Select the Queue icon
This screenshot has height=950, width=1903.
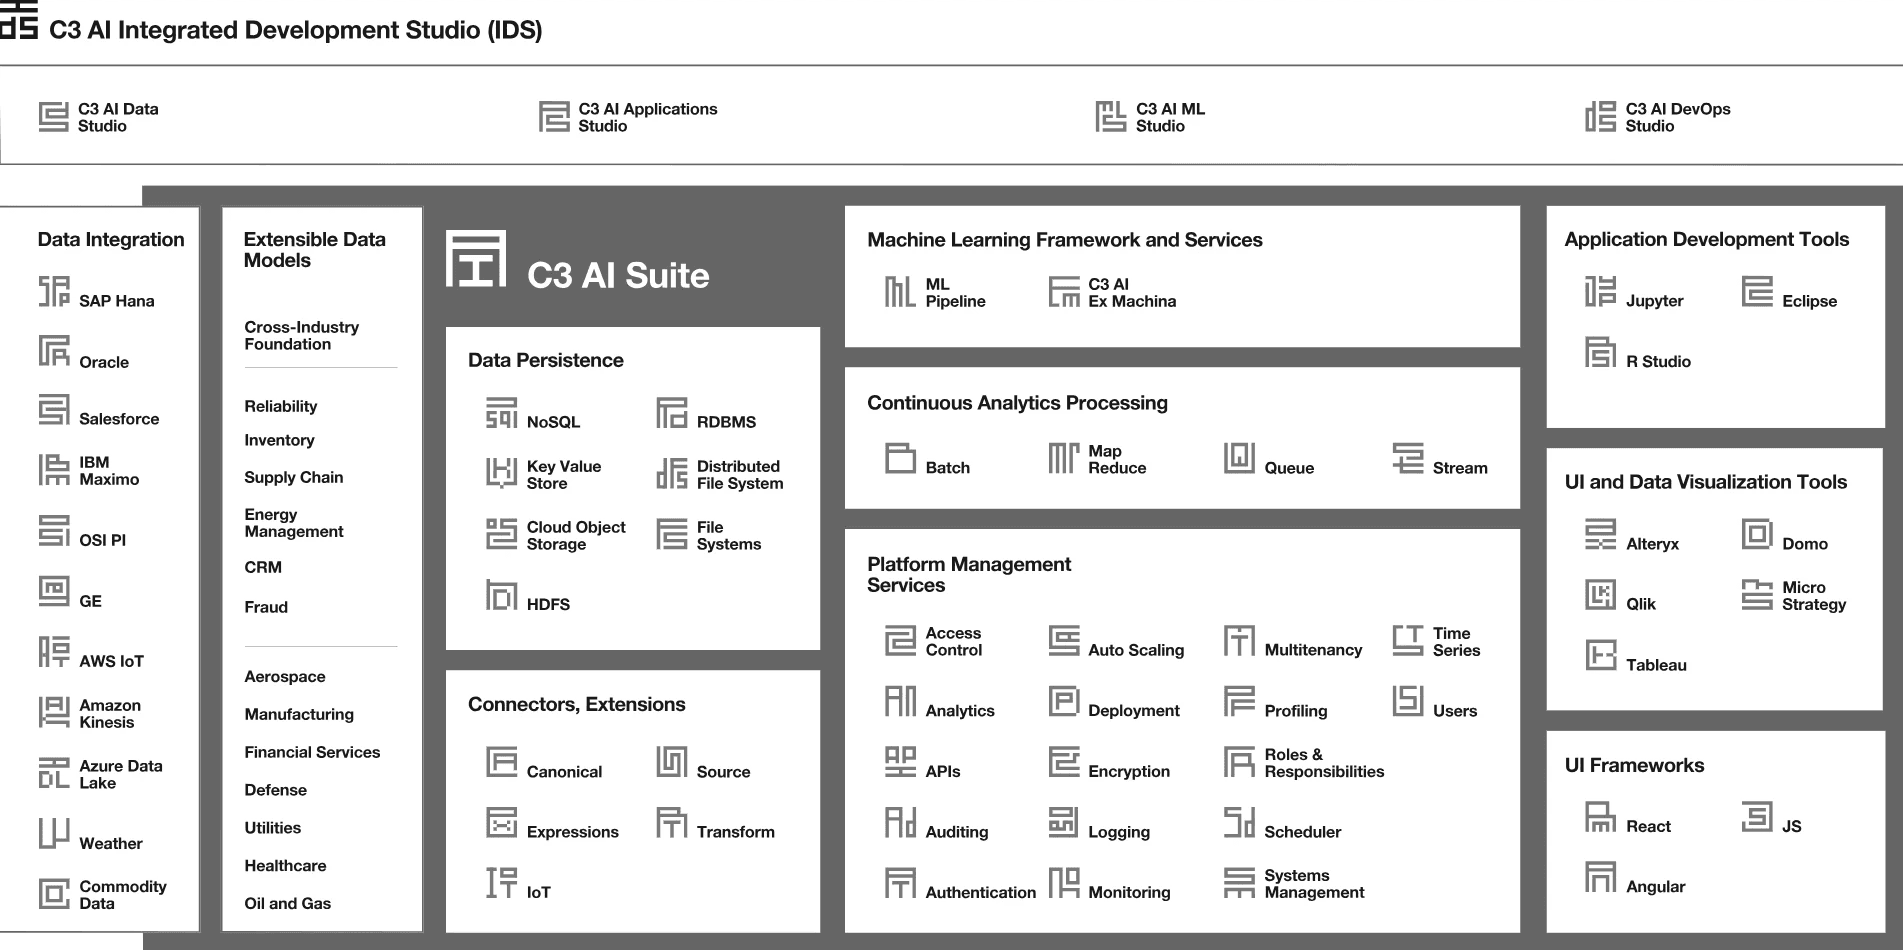click(1239, 458)
